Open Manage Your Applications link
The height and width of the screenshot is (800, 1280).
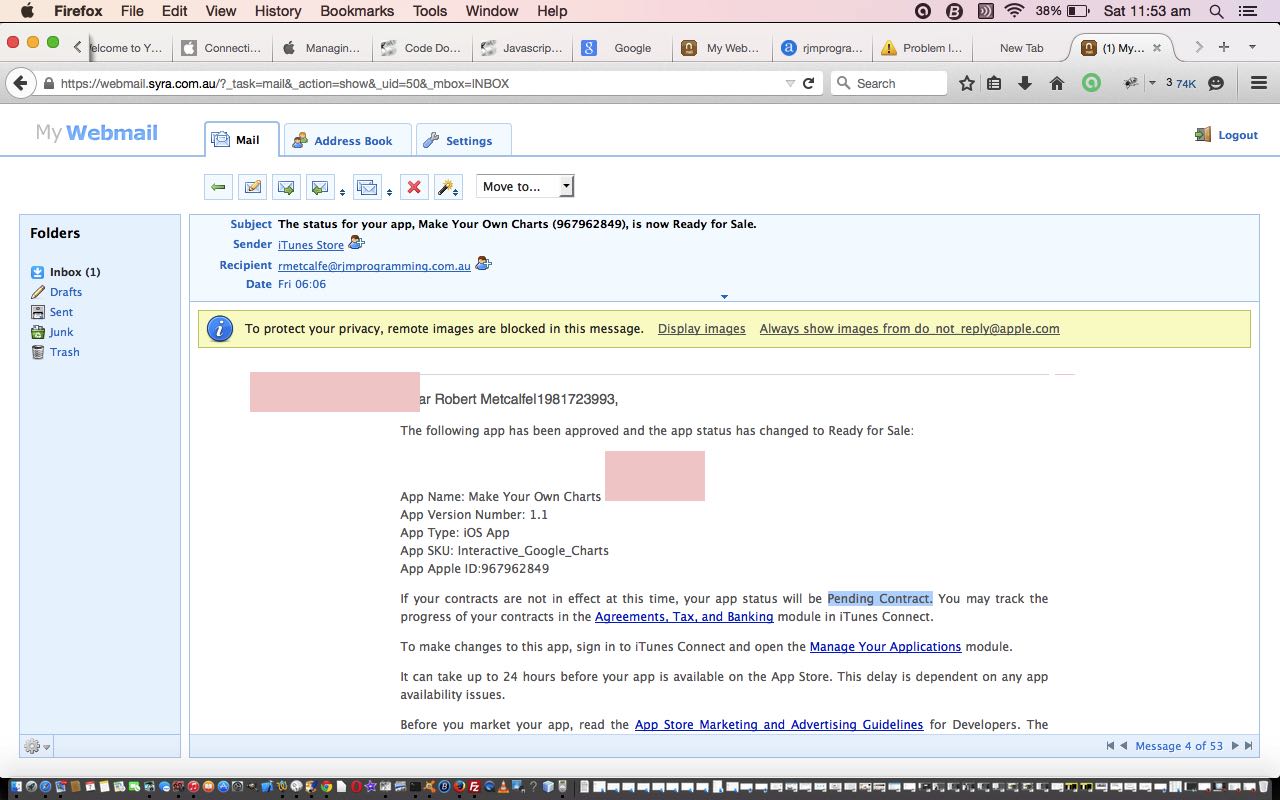point(885,646)
